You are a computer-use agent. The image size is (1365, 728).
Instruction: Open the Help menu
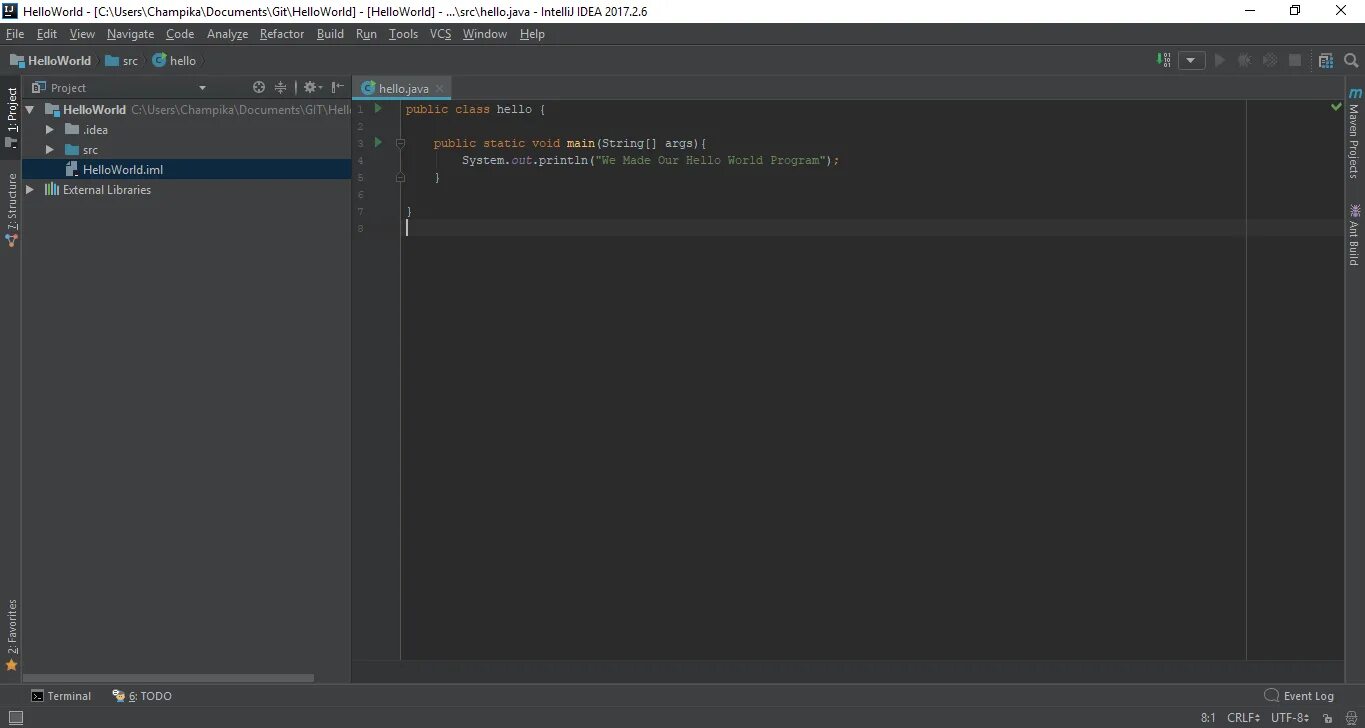point(532,34)
